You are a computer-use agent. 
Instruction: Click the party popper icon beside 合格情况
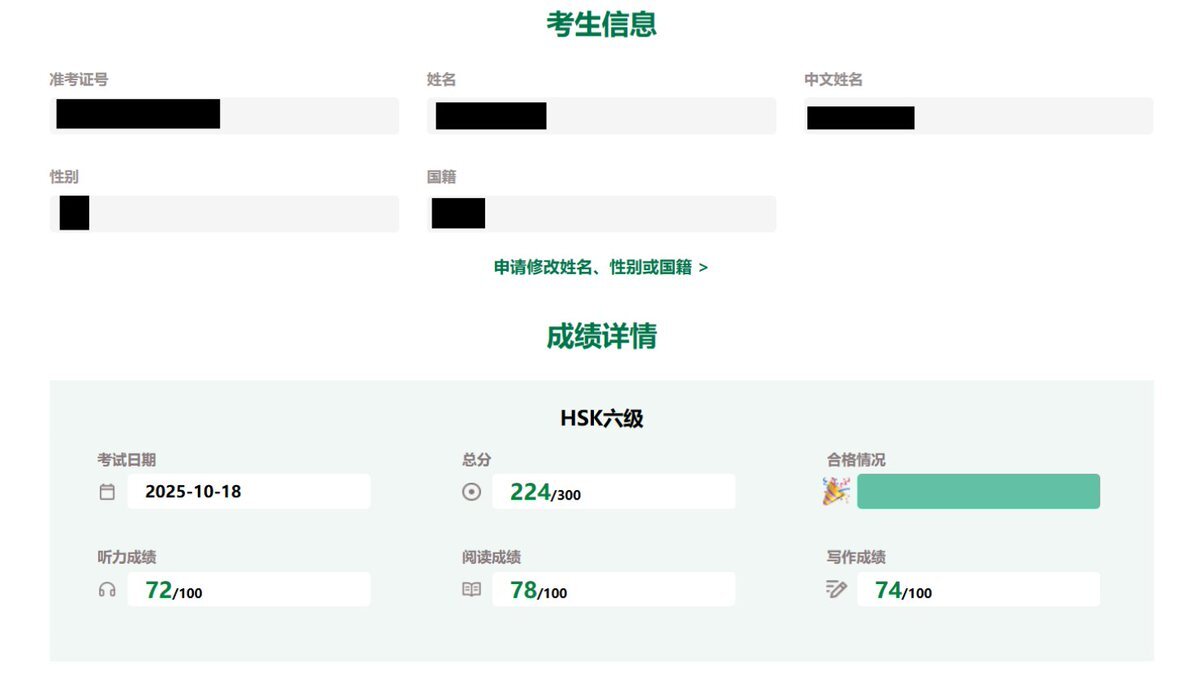836,491
